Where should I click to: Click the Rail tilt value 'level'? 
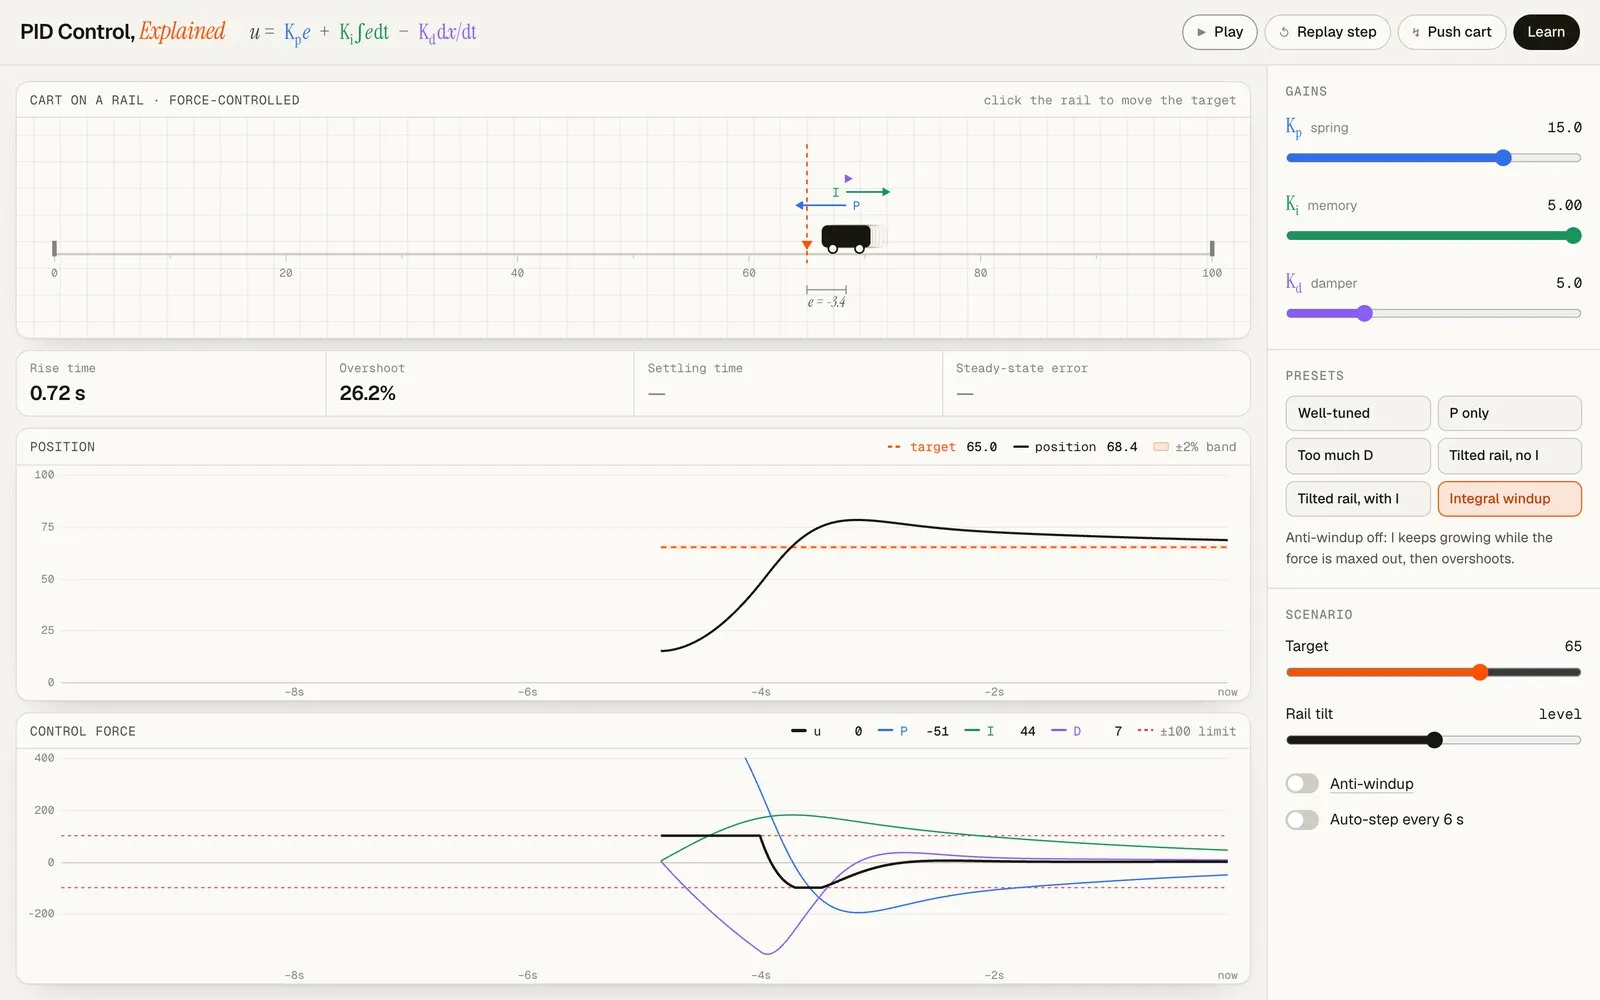point(1560,714)
